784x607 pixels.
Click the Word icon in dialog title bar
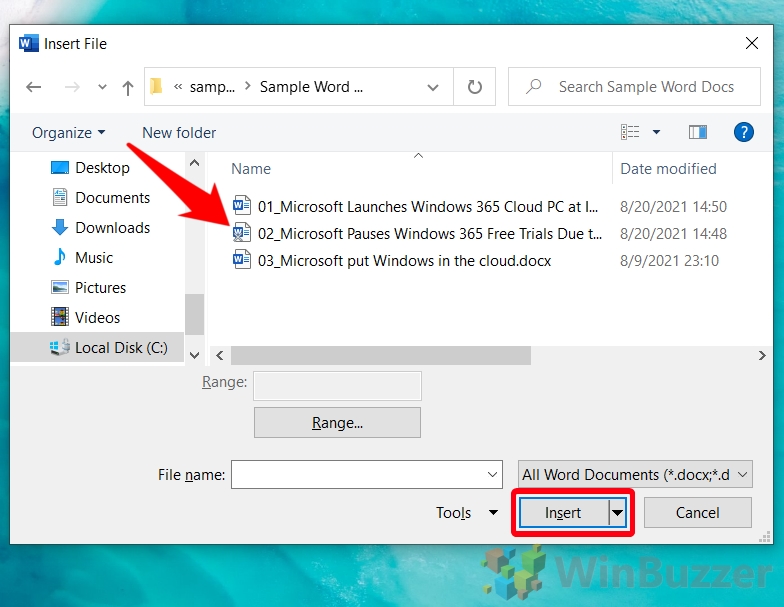click(28, 44)
